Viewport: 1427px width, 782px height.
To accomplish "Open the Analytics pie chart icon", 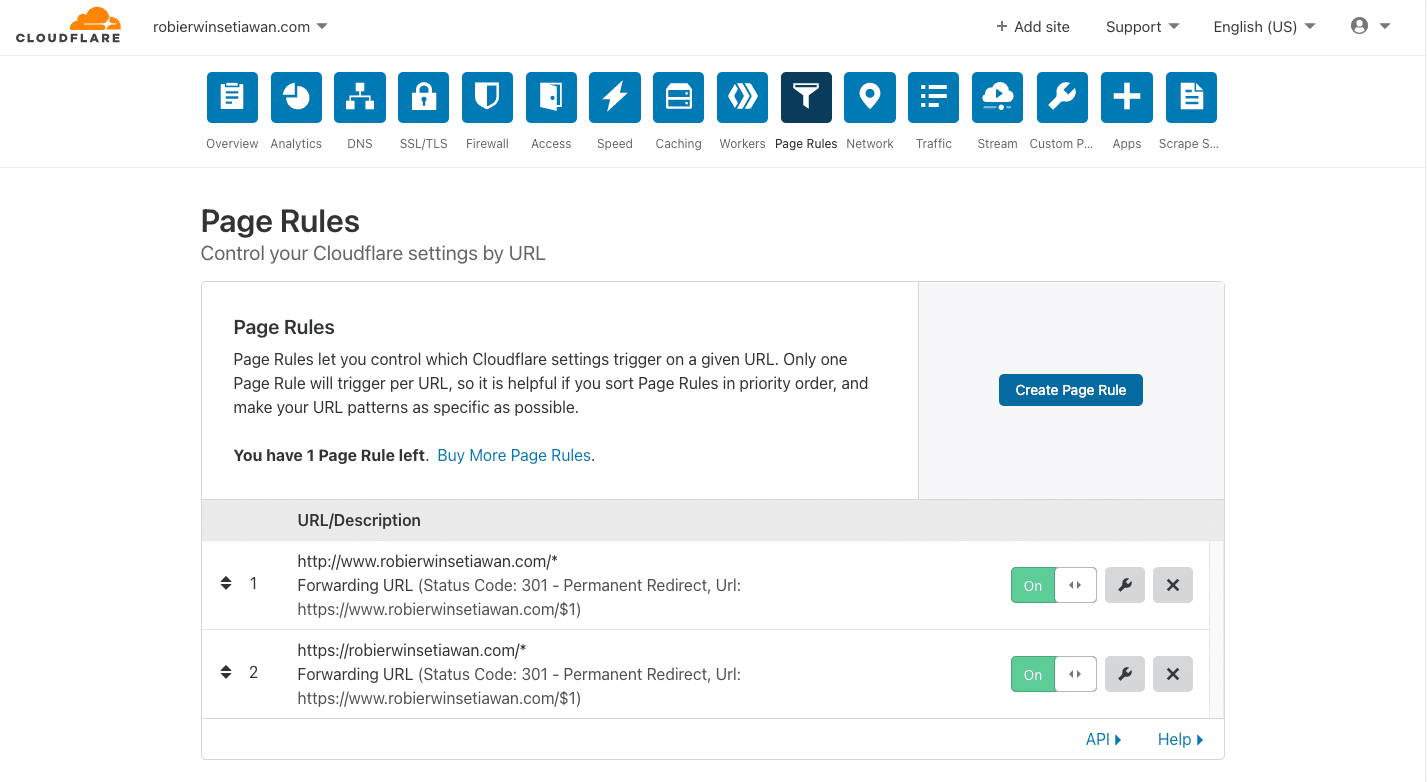I will (x=296, y=97).
